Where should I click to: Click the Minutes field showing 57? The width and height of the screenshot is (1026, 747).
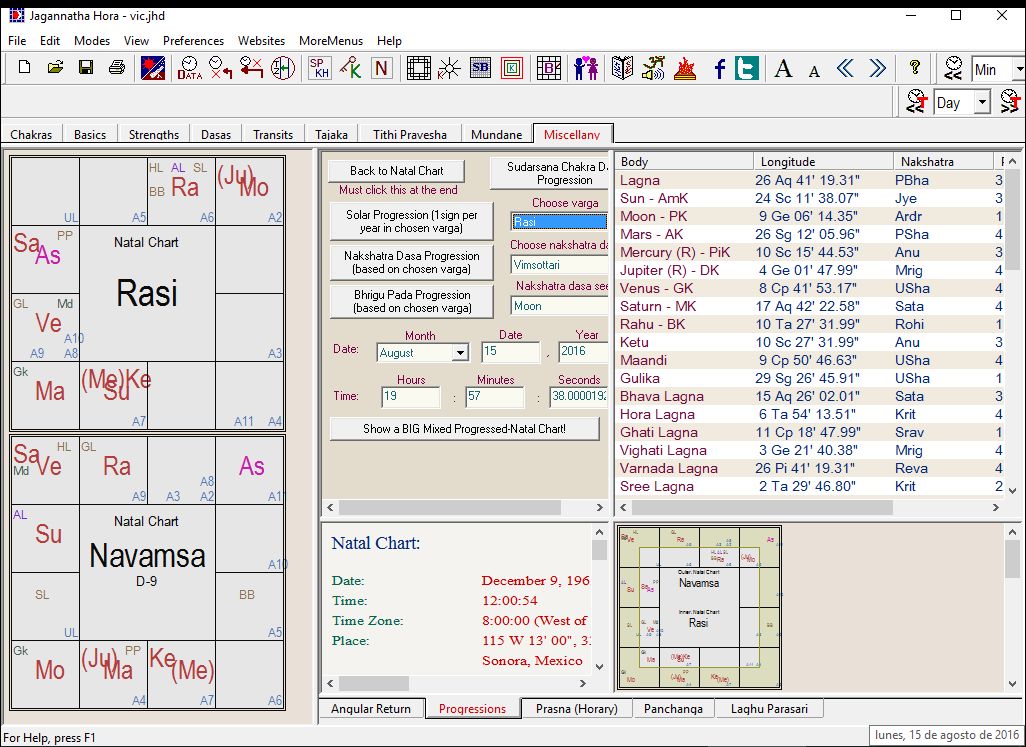click(495, 396)
